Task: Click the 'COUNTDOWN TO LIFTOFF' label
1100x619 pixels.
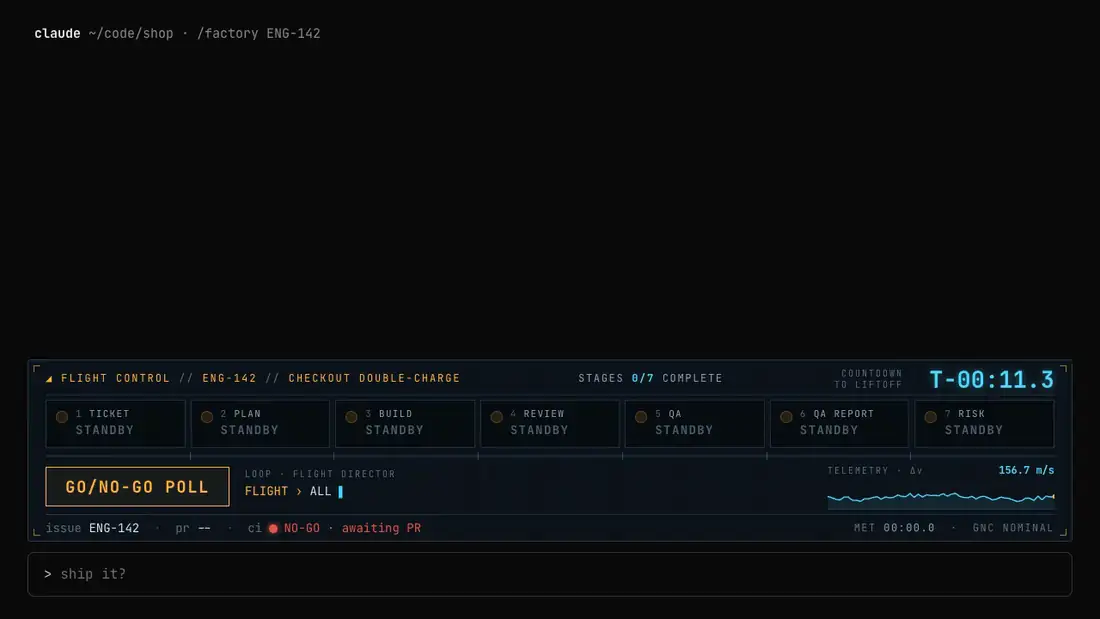Action: (x=868, y=379)
